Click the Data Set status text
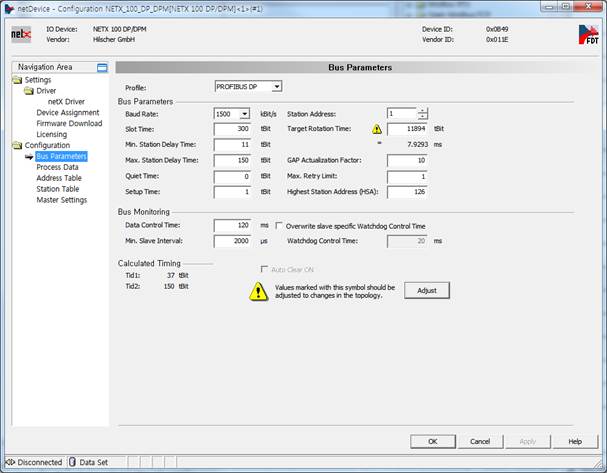 click(x=93, y=463)
